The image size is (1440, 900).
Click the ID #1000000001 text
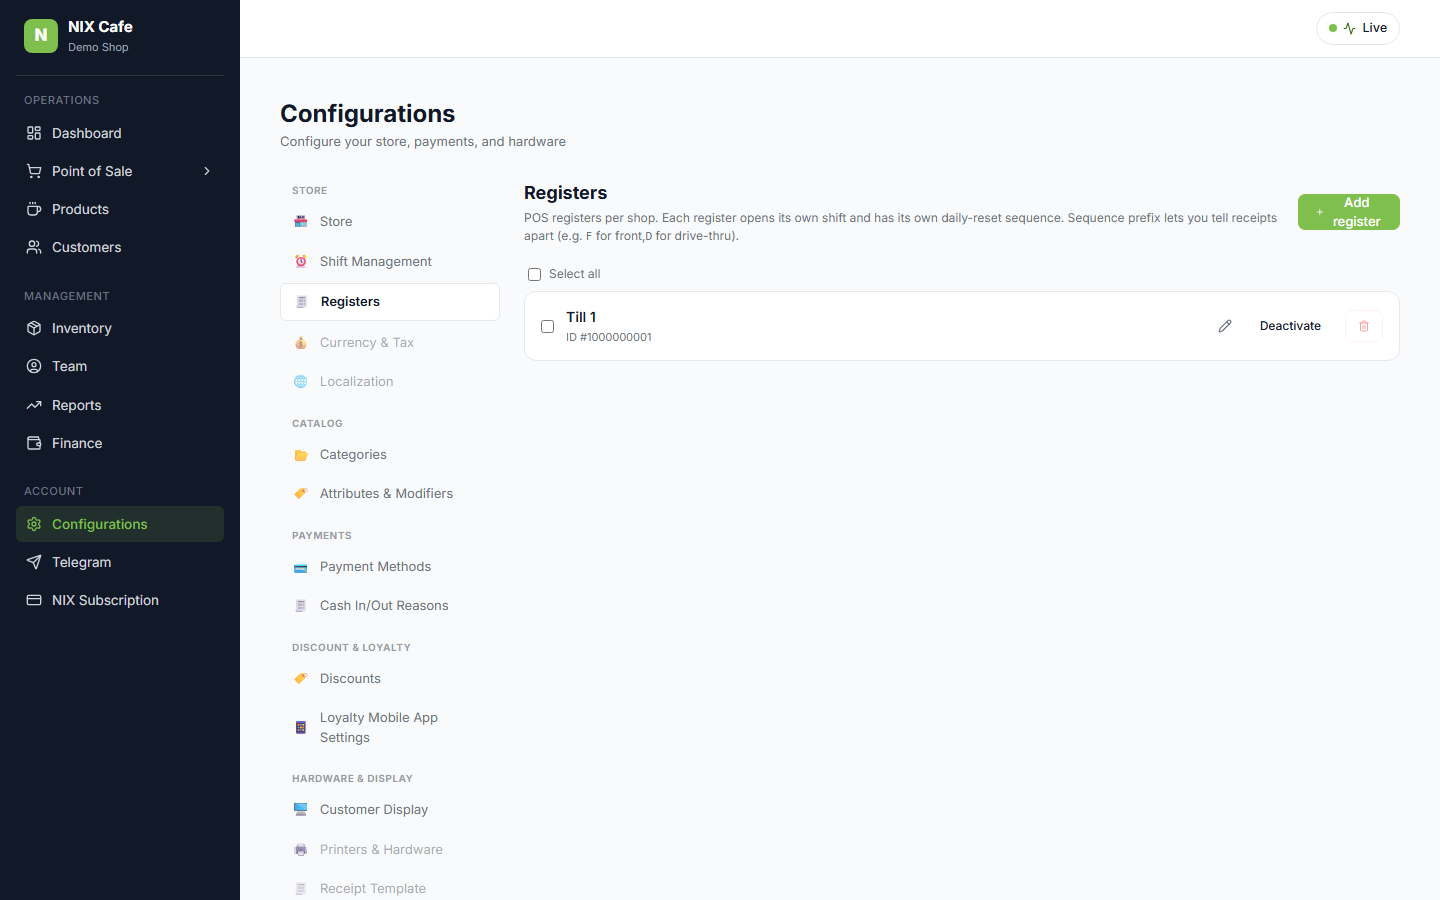[x=609, y=337]
